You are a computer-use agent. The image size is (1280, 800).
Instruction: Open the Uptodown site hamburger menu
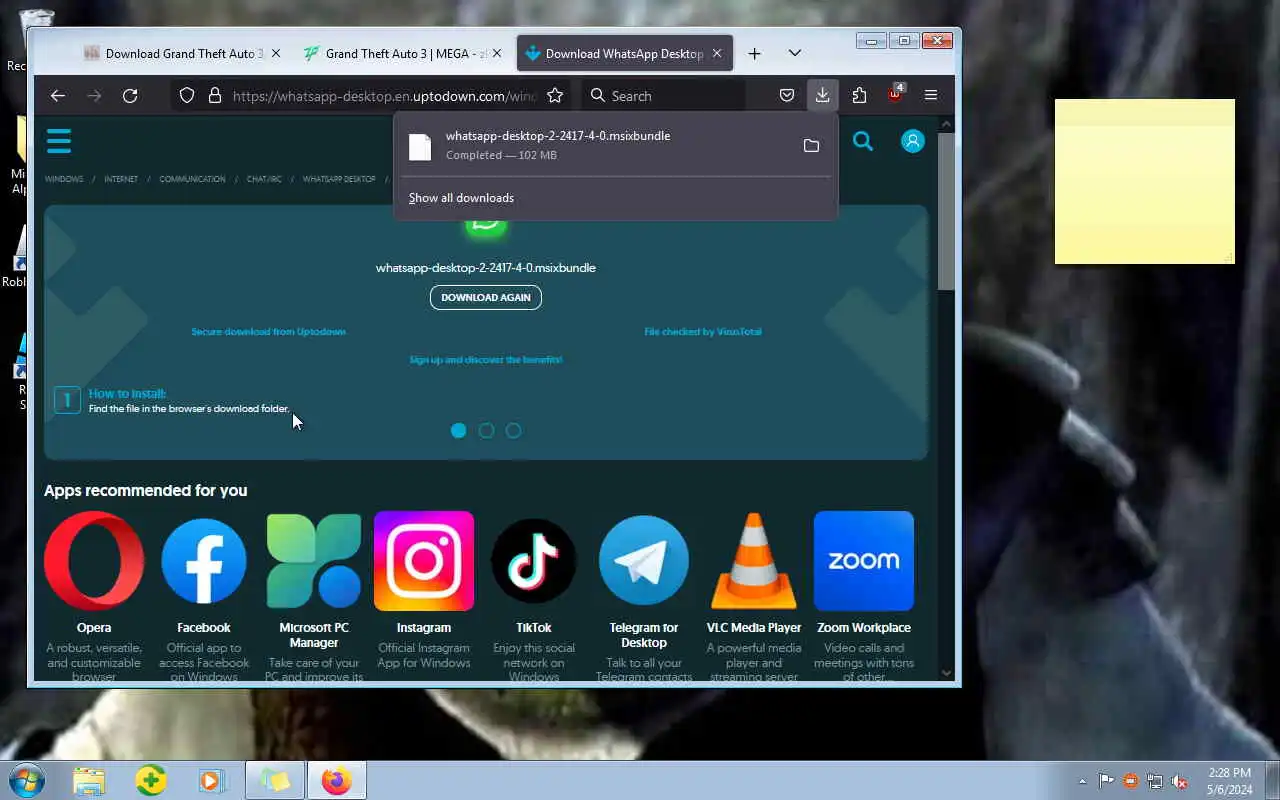tap(59, 140)
